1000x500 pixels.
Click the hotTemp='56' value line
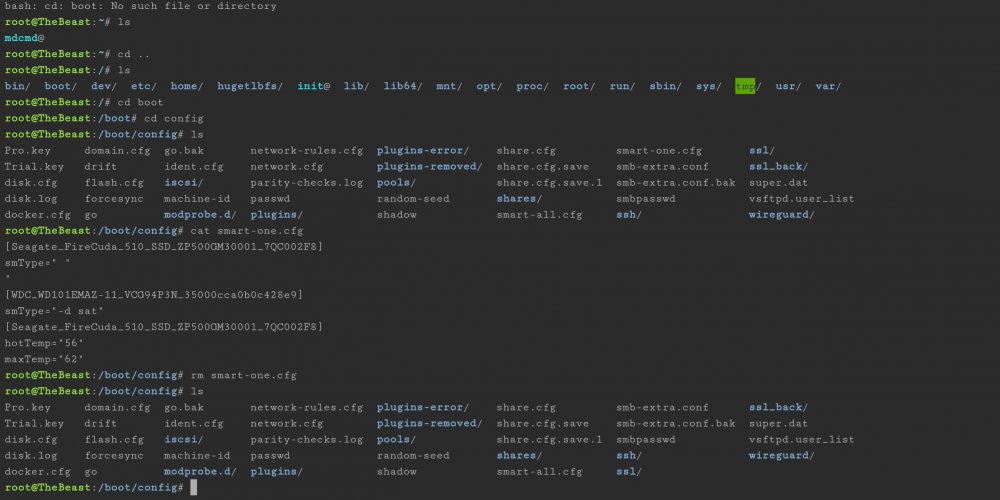44,342
